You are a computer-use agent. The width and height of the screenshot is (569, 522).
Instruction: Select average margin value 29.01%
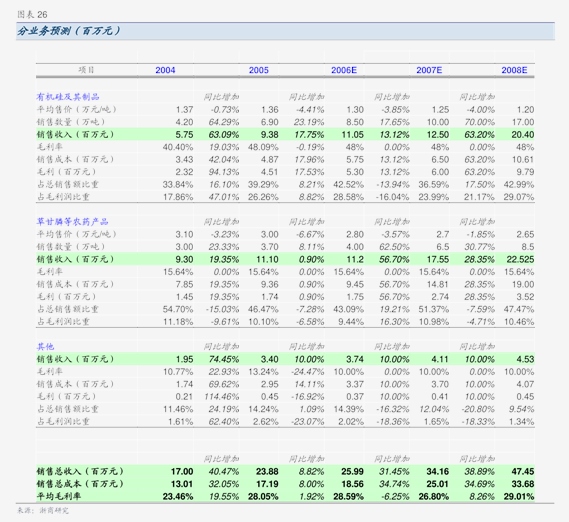click(x=519, y=496)
